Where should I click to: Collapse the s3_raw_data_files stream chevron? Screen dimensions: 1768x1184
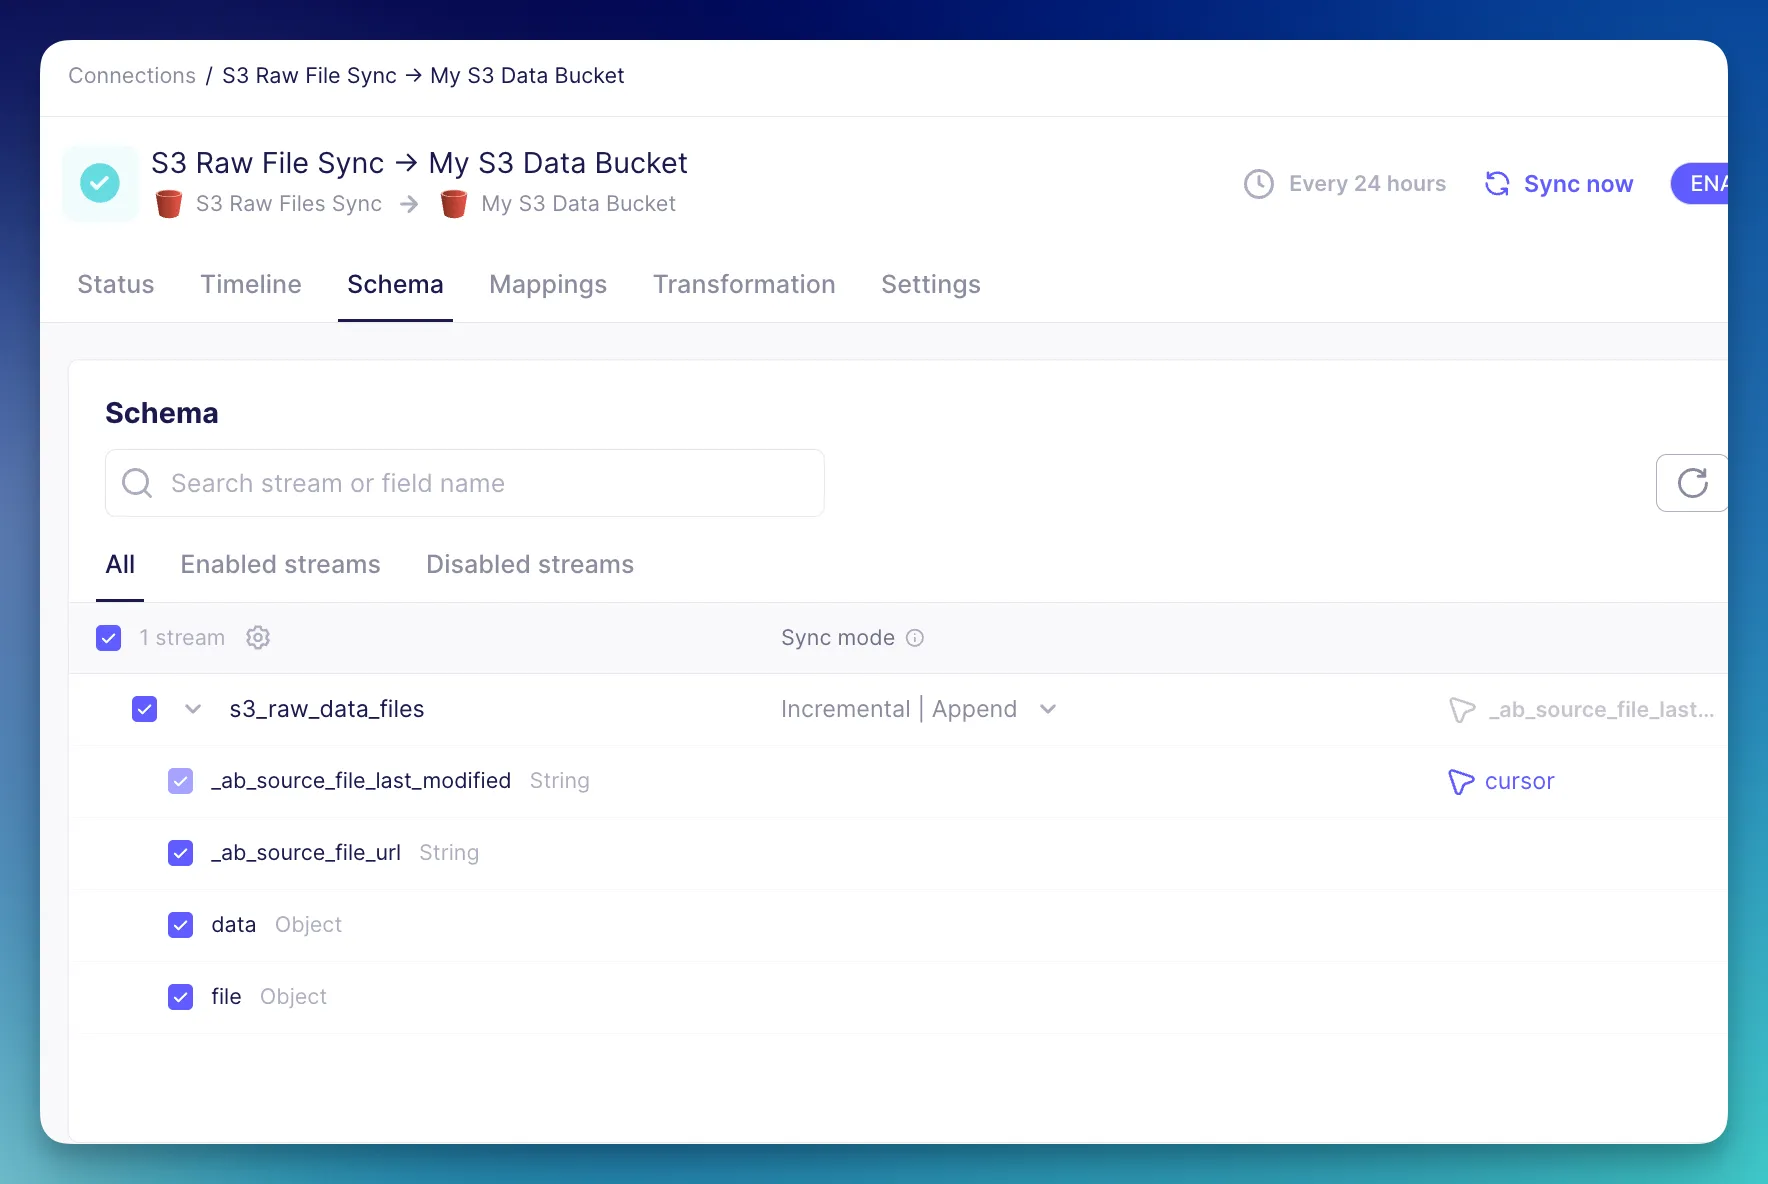[193, 709]
